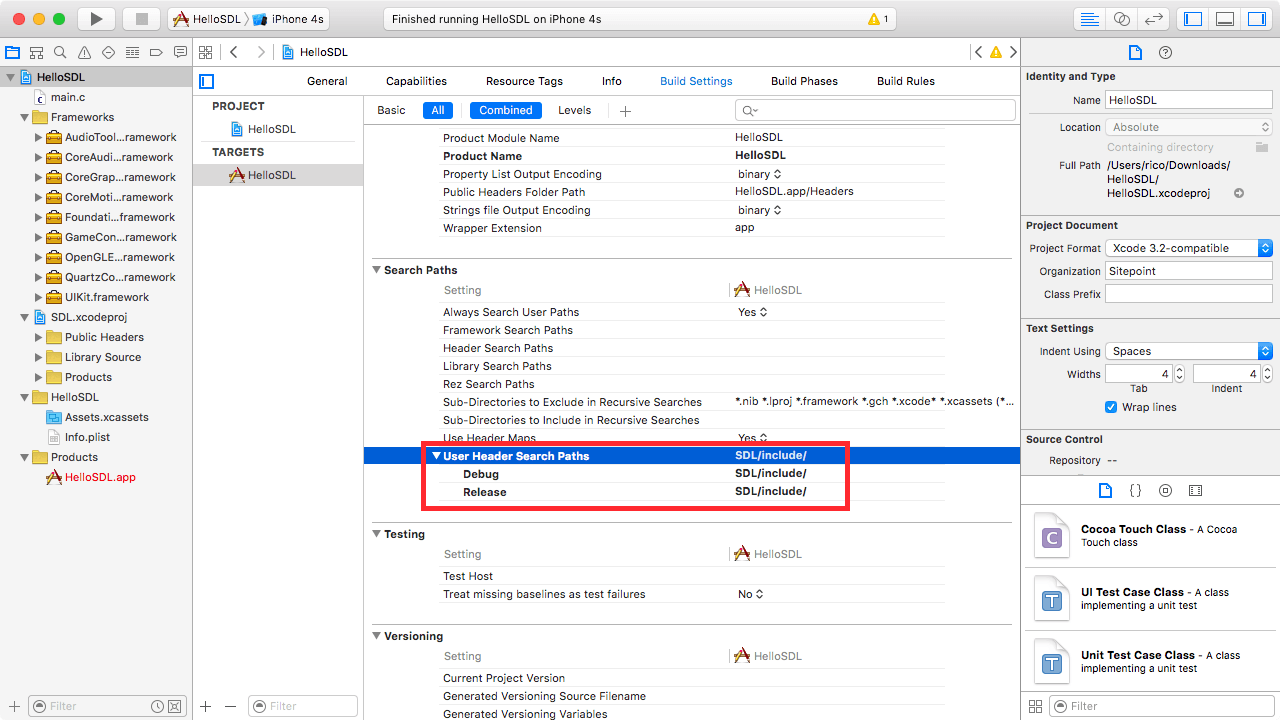This screenshot has height=720, width=1280.
Task: Add a new target with plus button
Action: [205, 706]
